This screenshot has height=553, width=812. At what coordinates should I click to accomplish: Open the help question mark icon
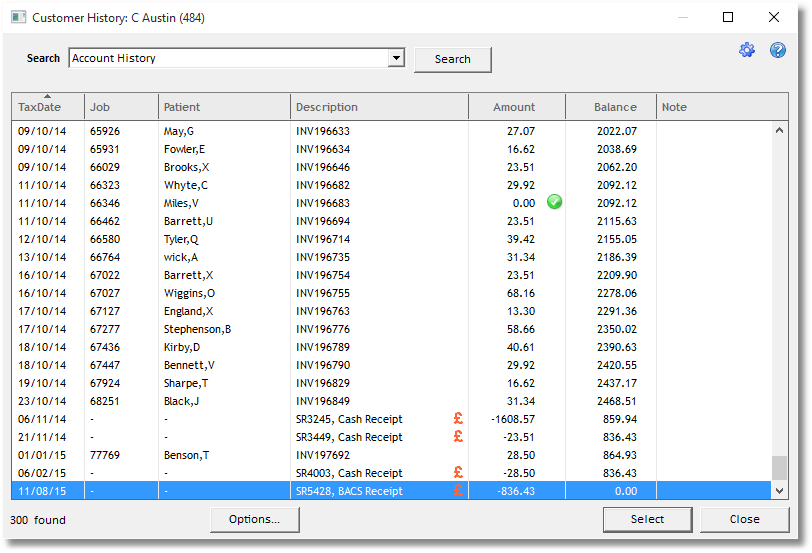777,50
